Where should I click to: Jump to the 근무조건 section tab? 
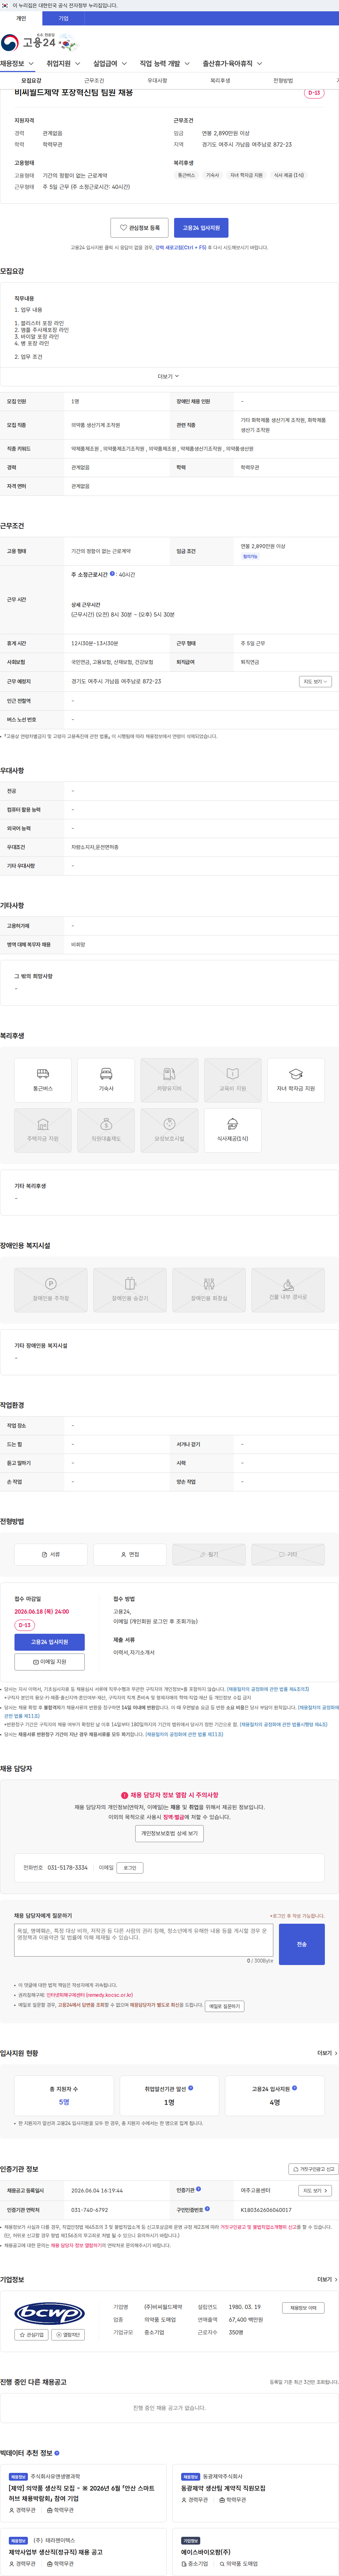click(94, 80)
